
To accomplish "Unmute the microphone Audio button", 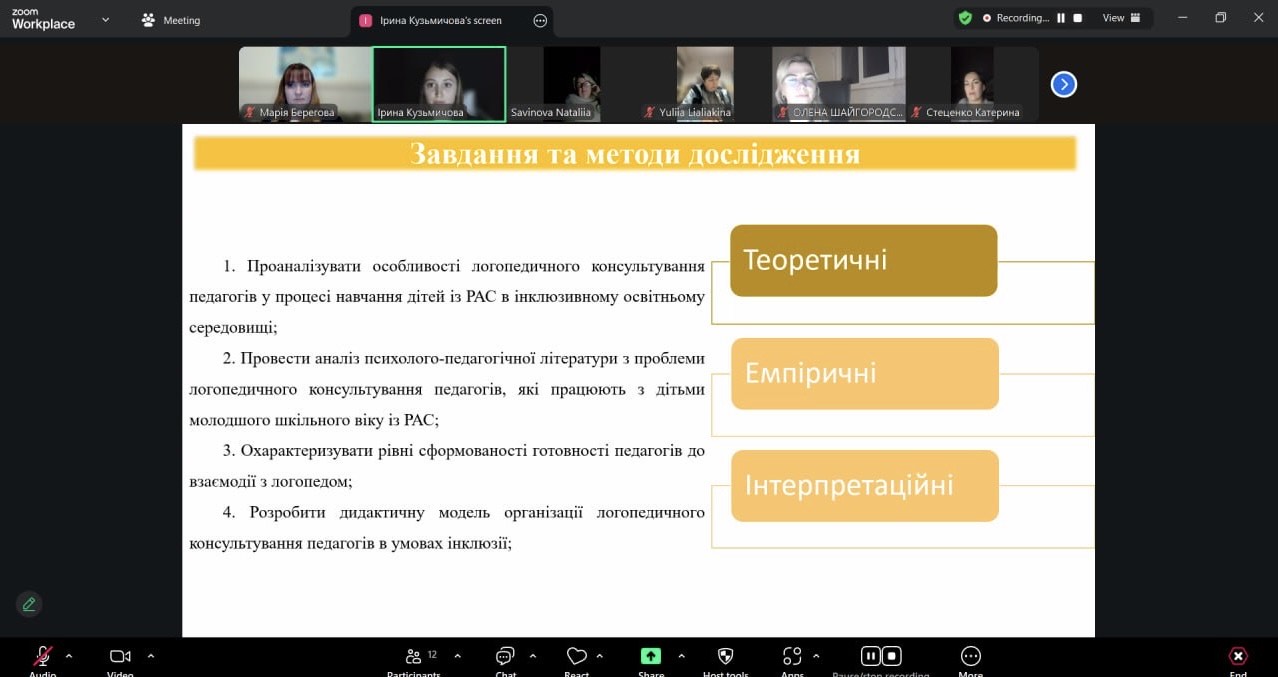I will [x=42, y=657].
